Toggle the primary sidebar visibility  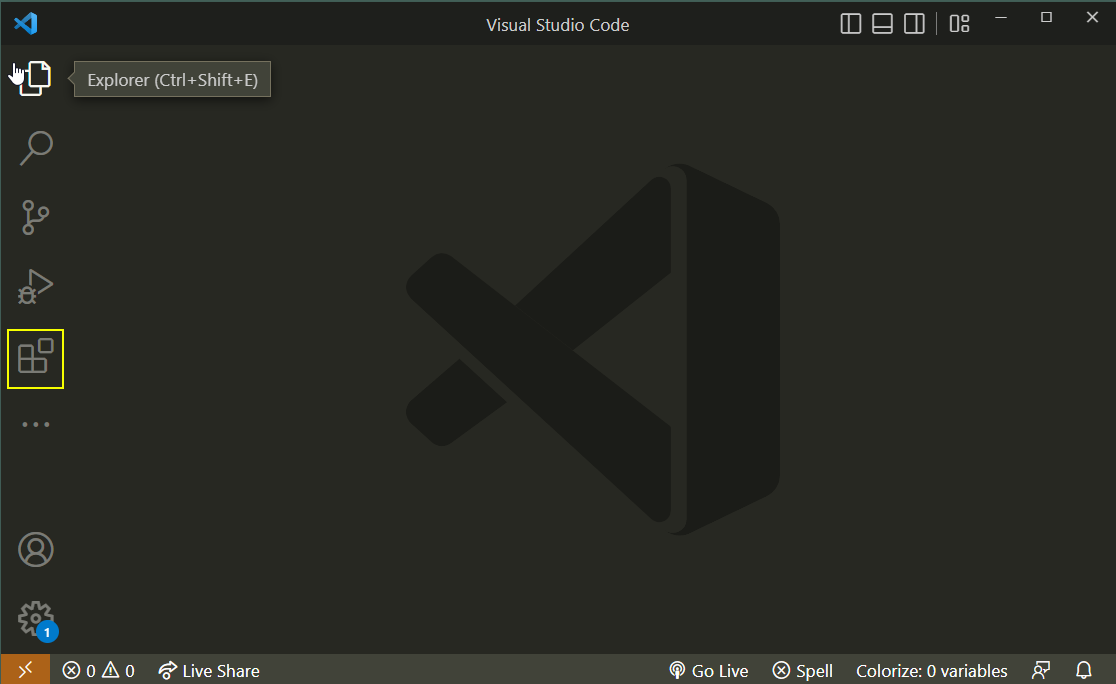tap(850, 23)
